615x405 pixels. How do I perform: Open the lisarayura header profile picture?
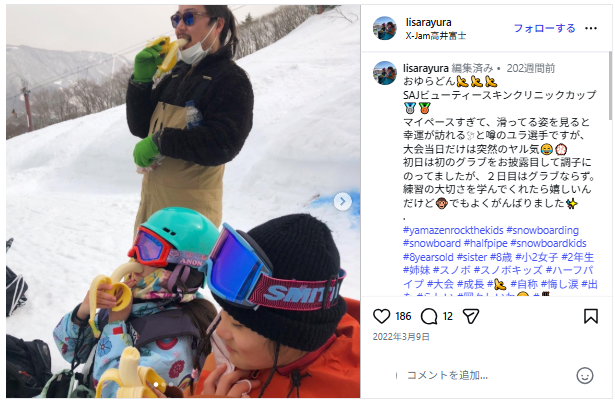pyautogui.click(x=385, y=28)
